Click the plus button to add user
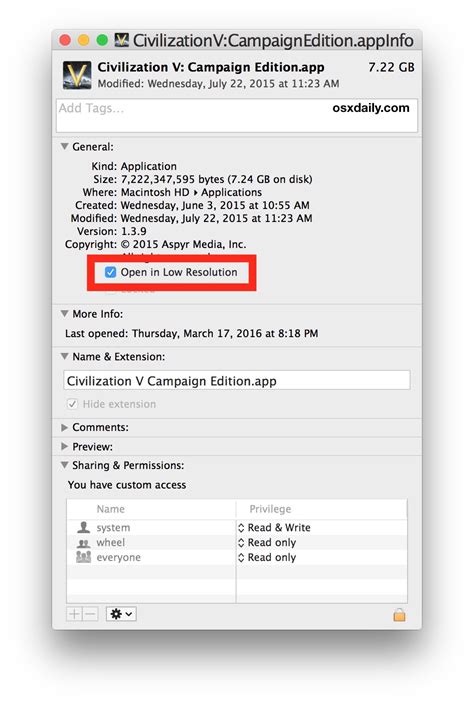The height and width of the screenshot is (704, 474). pos(74,614)
